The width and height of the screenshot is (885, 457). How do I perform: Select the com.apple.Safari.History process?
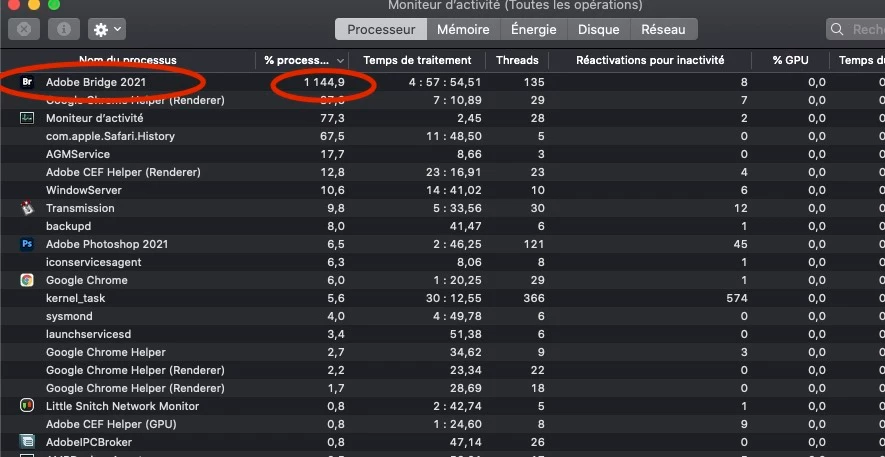[110, 136]
